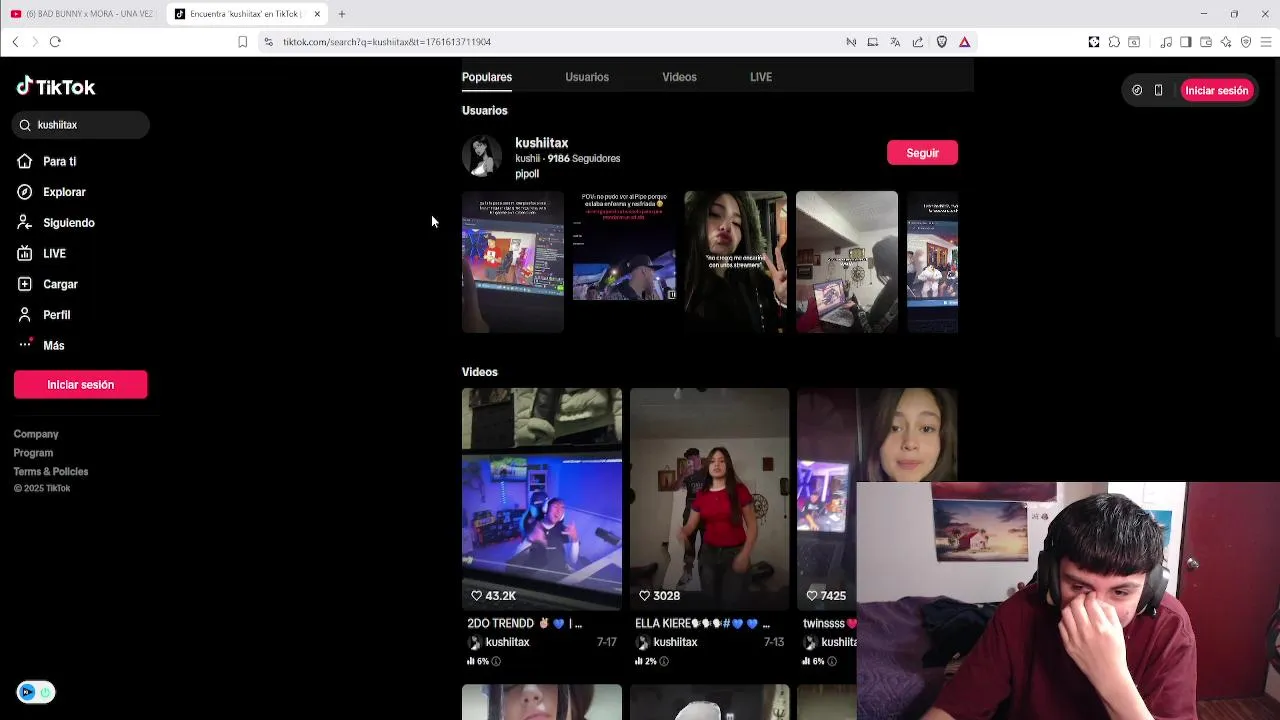1280x720 pixels.
Task: Click the share page icon
Action: tap(918, 42)
